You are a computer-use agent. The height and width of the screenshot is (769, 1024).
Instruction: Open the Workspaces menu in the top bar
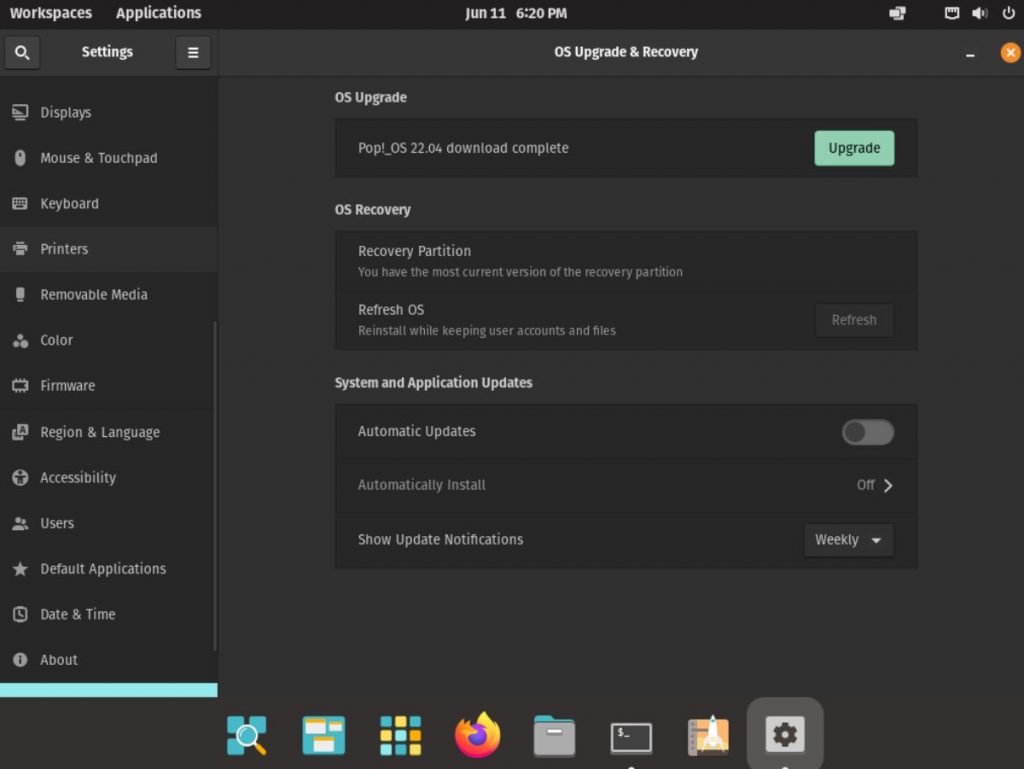point(50,13)
